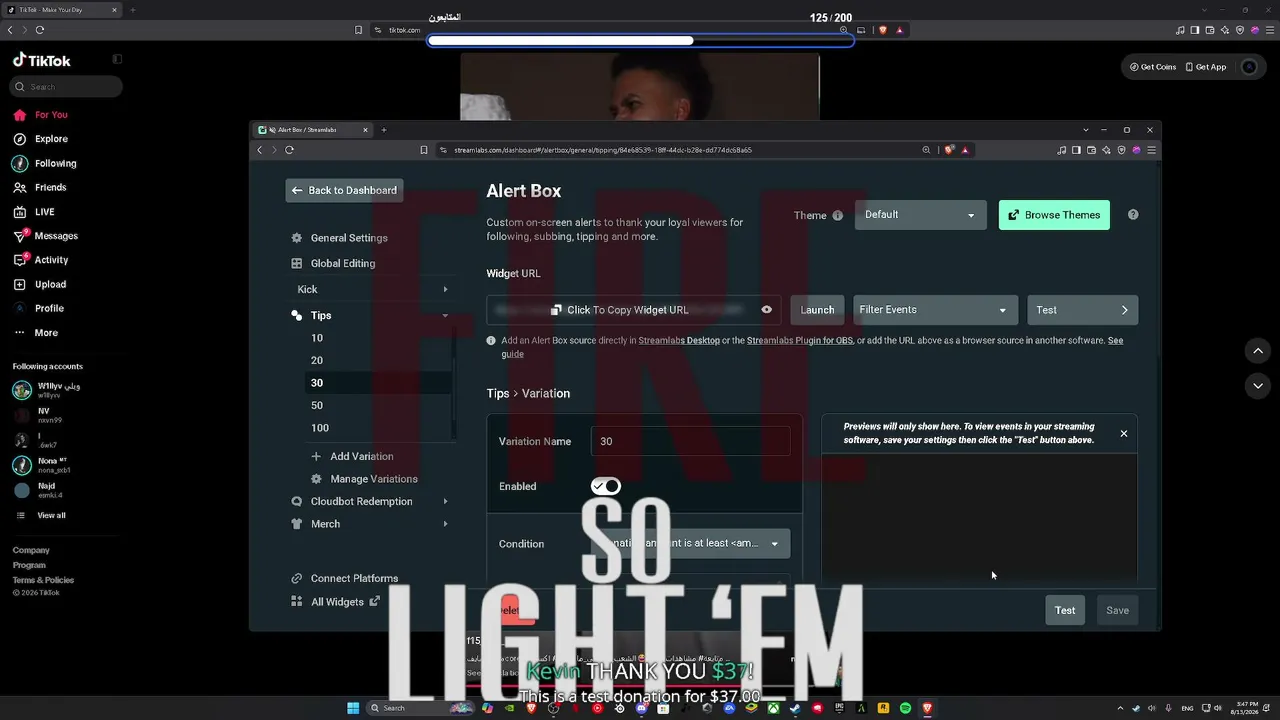
Task: Open TikTok Friends page
Action: 50,187
